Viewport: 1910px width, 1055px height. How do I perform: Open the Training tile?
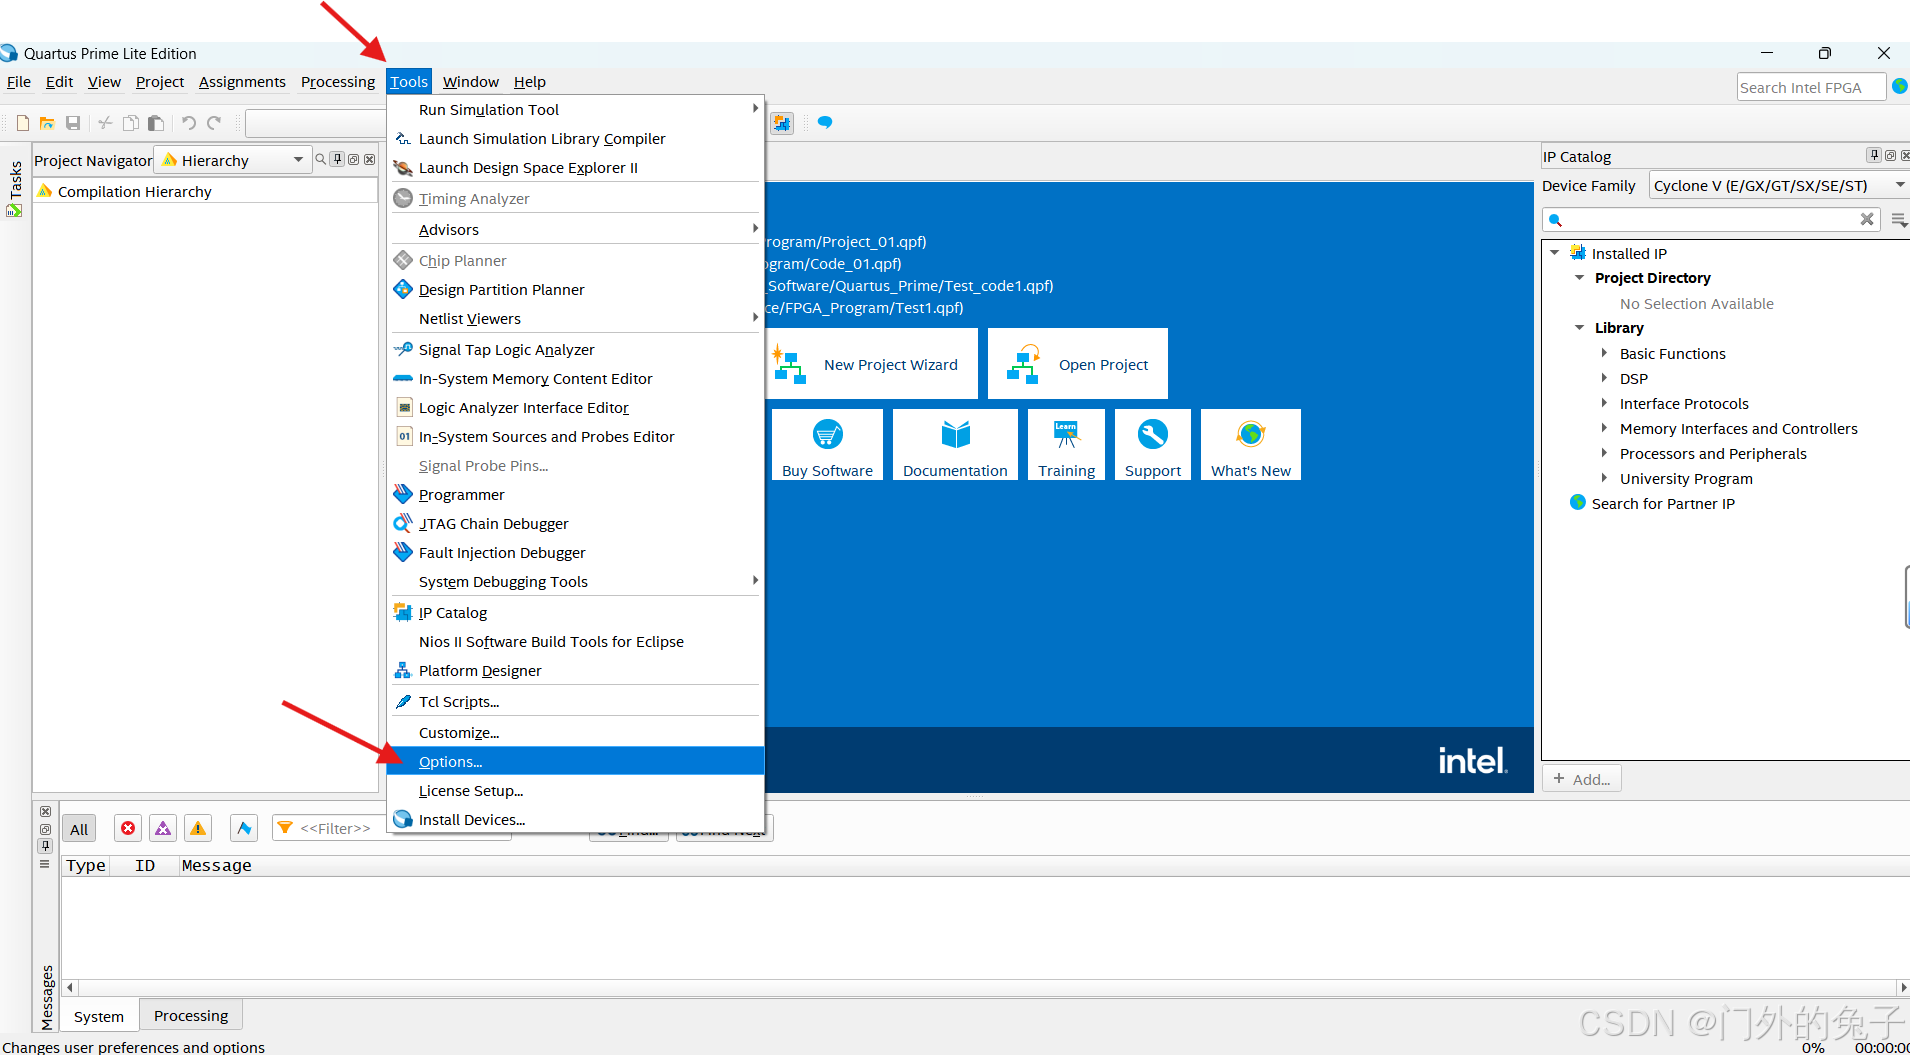point(1066,445)
